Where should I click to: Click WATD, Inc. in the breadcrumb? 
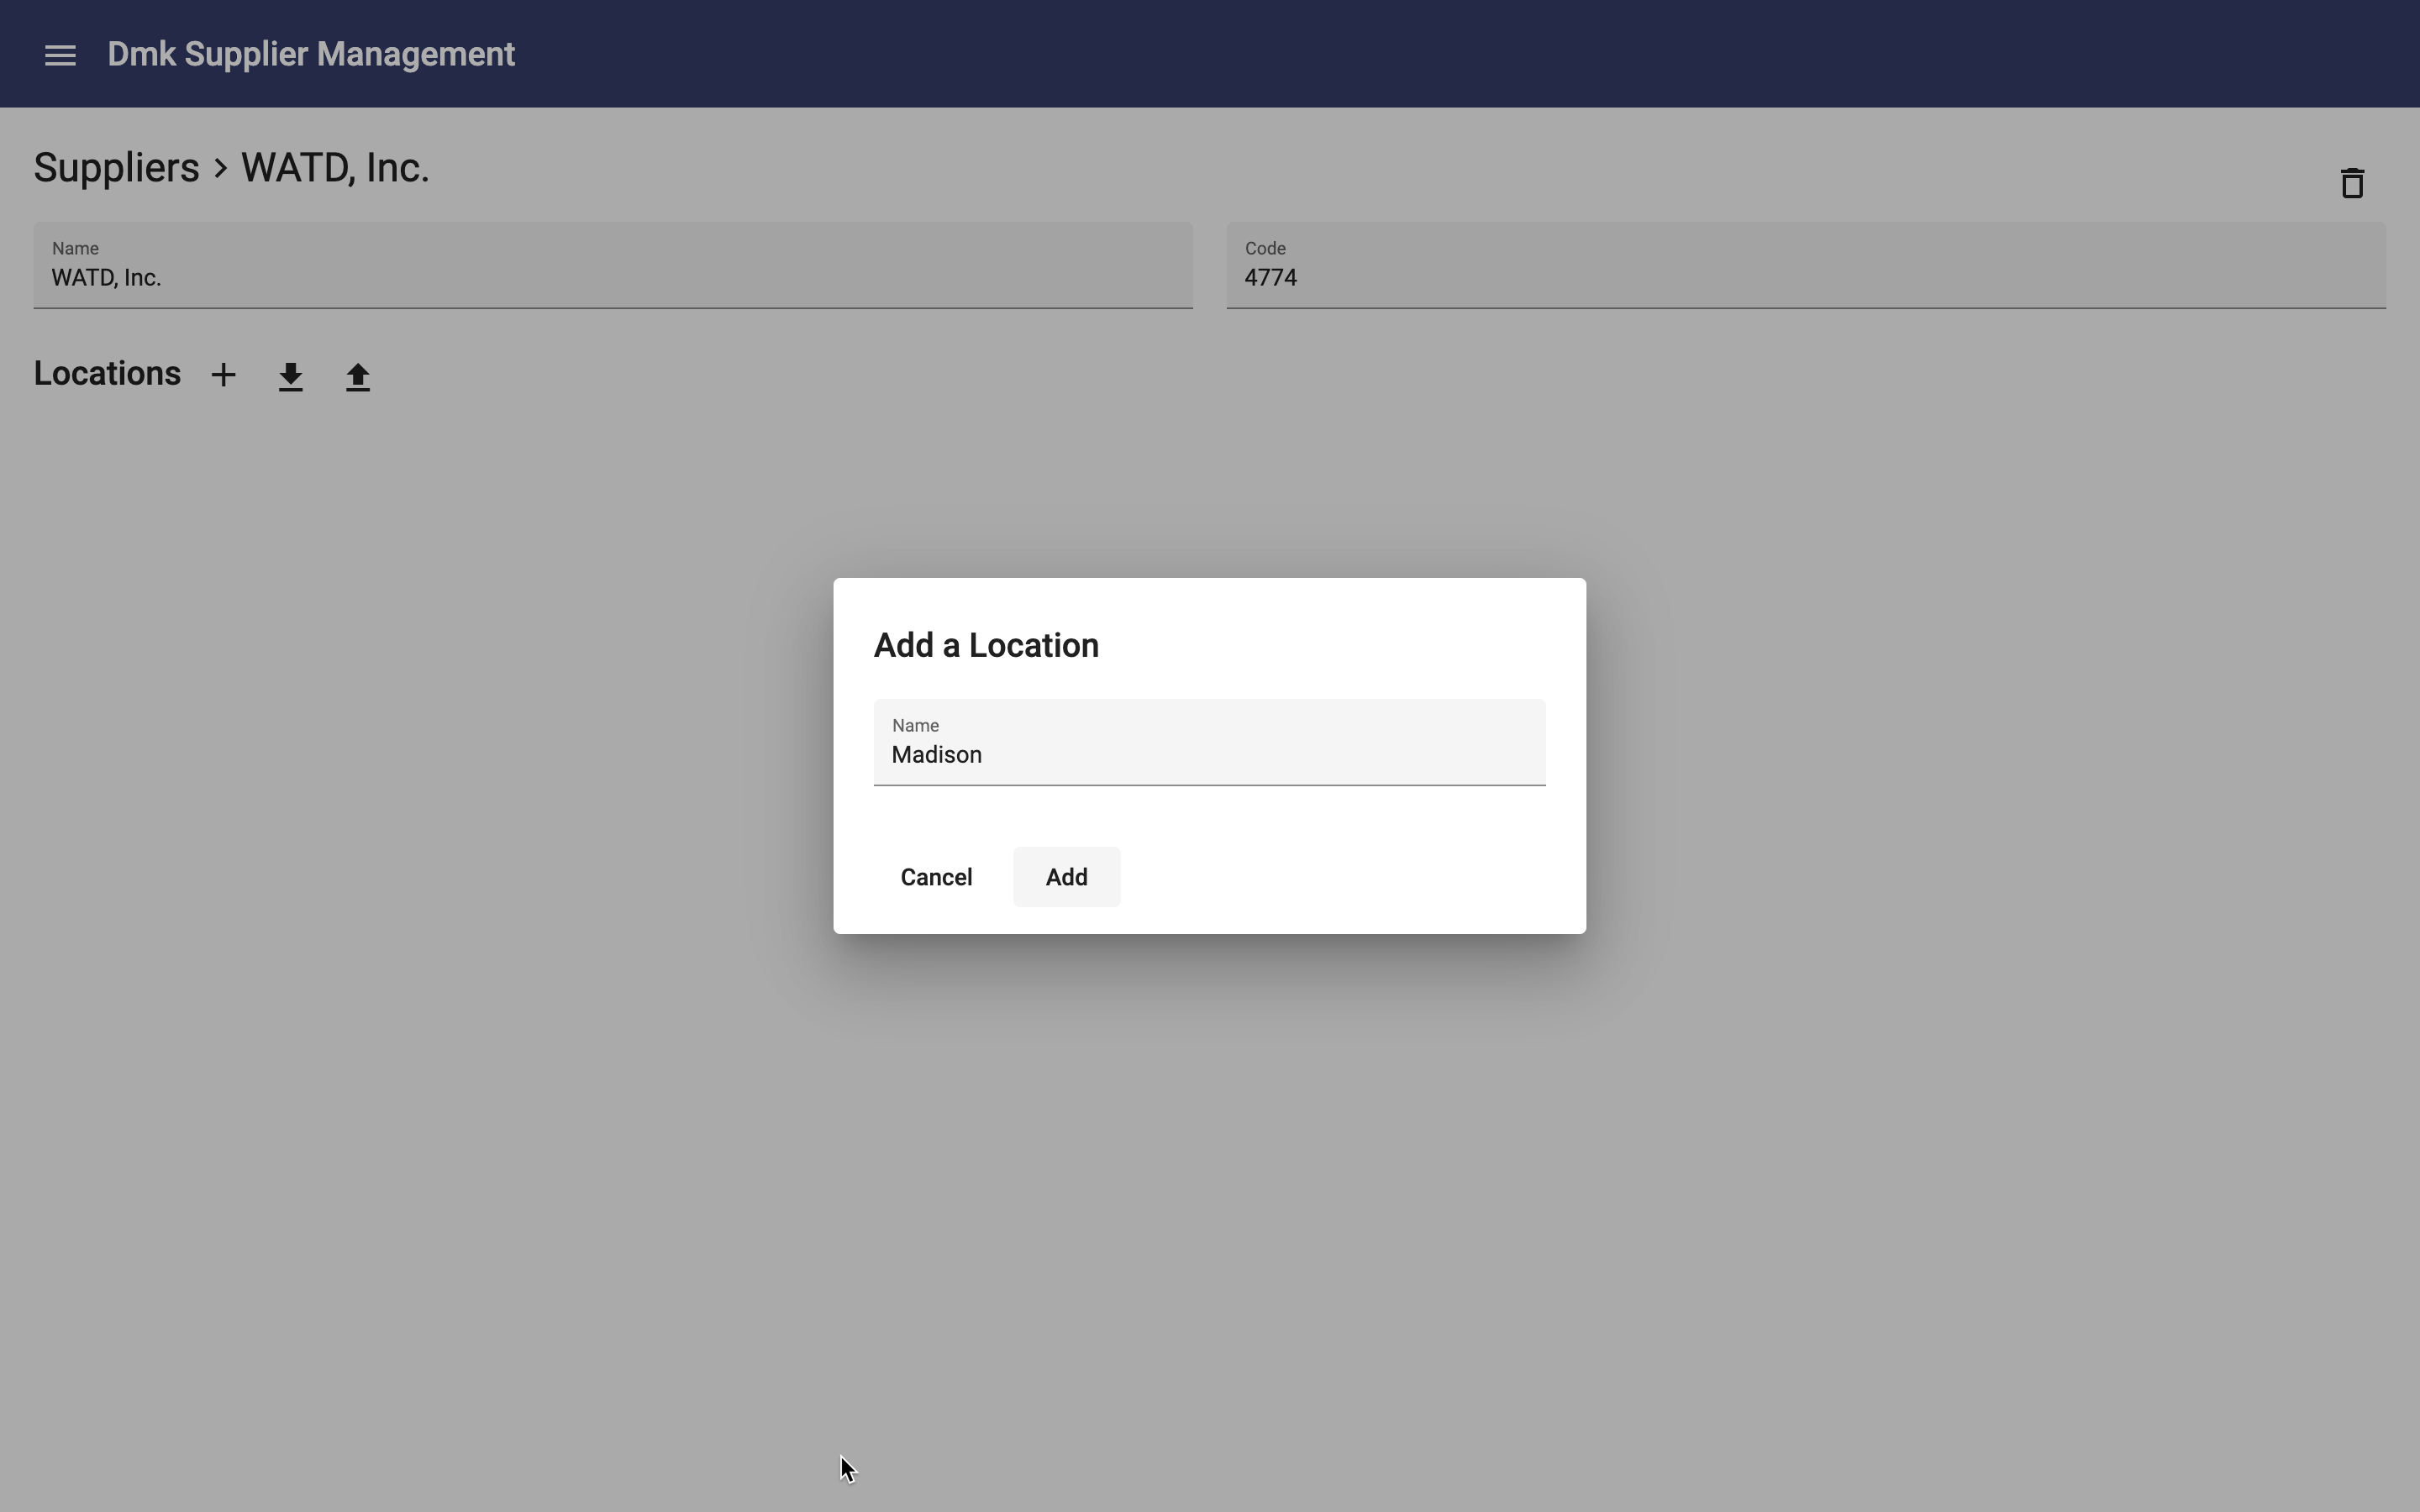(x=335, y=168)
